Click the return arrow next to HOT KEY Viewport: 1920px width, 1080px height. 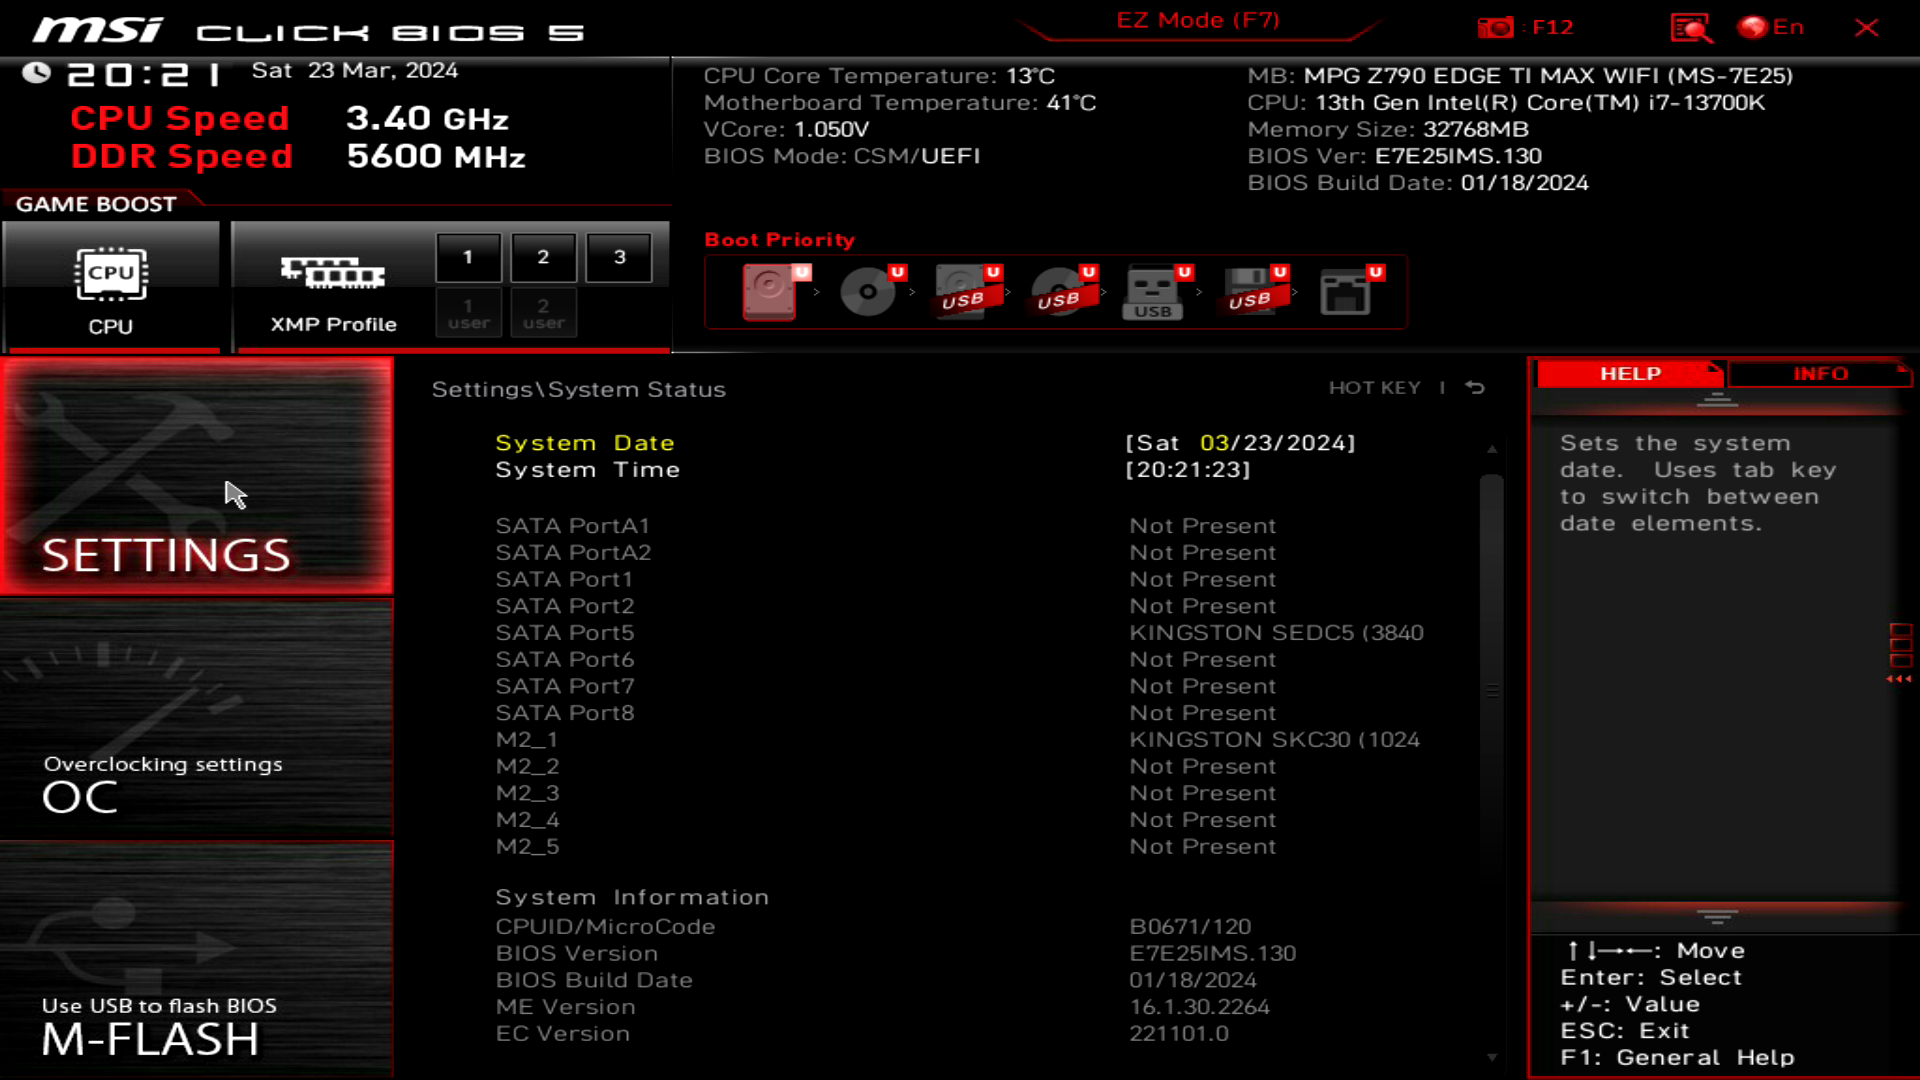pyautogui.click(x=1480, y=388)
